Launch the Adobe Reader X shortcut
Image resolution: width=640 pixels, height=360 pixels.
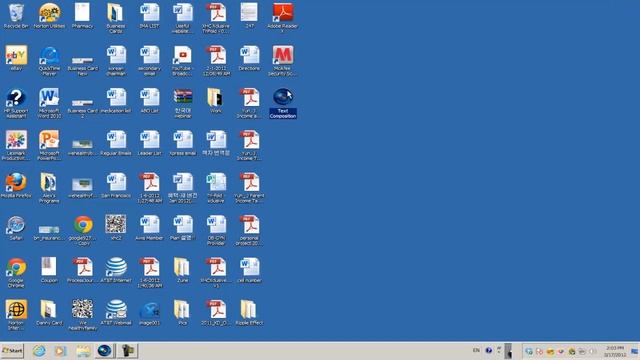[x=282, y=19]
